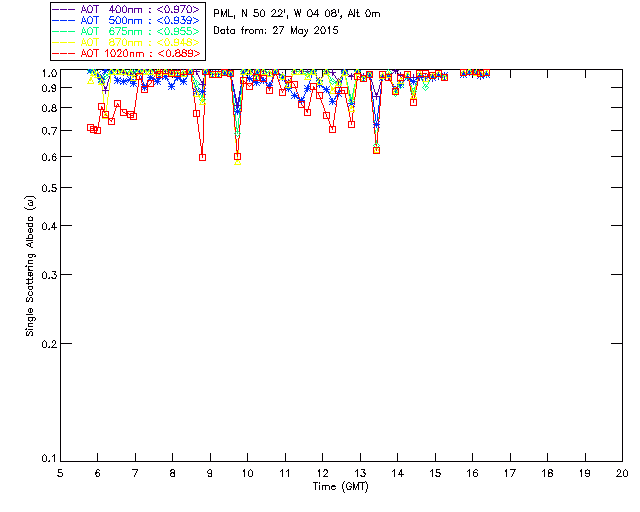Screen dimensions: 640x512
Task: Click the 'Time (GMT)' x-axis label
Action: [x=341, y=487]
